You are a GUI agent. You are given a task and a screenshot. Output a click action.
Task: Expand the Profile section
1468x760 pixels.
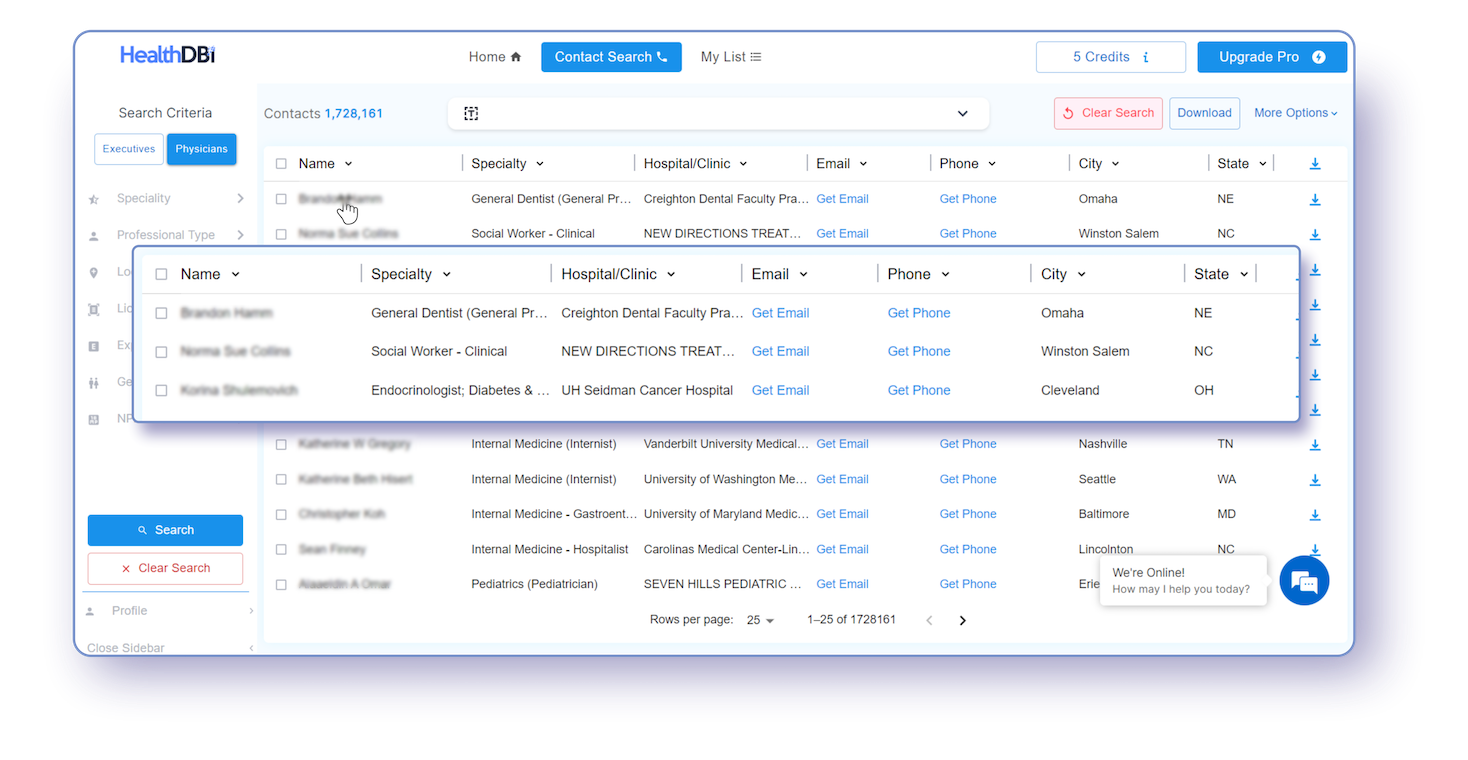[x=168, y=611]
